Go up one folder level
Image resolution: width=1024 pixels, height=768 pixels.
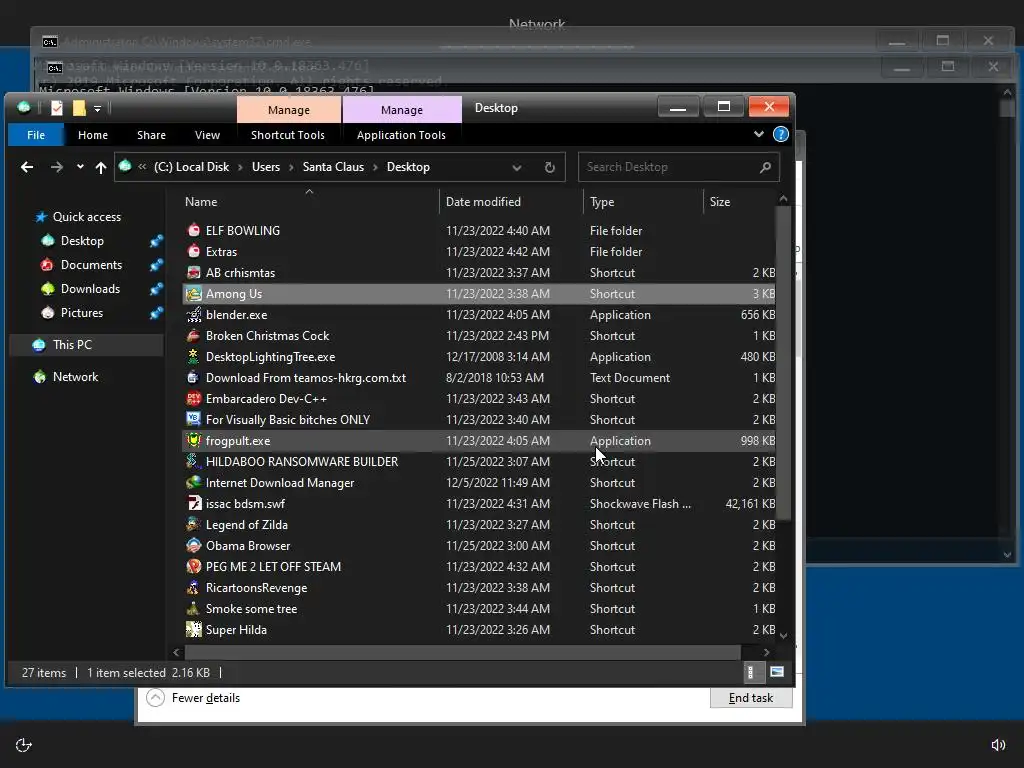pyautogui.click(x=101, y=167)
